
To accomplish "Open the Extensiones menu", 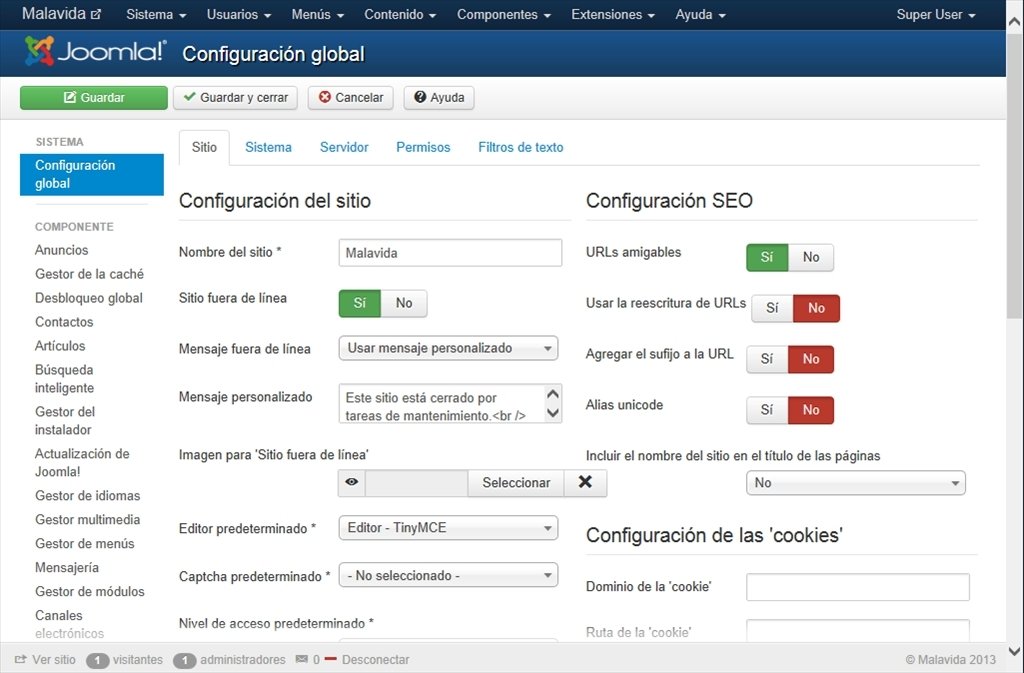I will pyautogui.click(x=613, y=14).
